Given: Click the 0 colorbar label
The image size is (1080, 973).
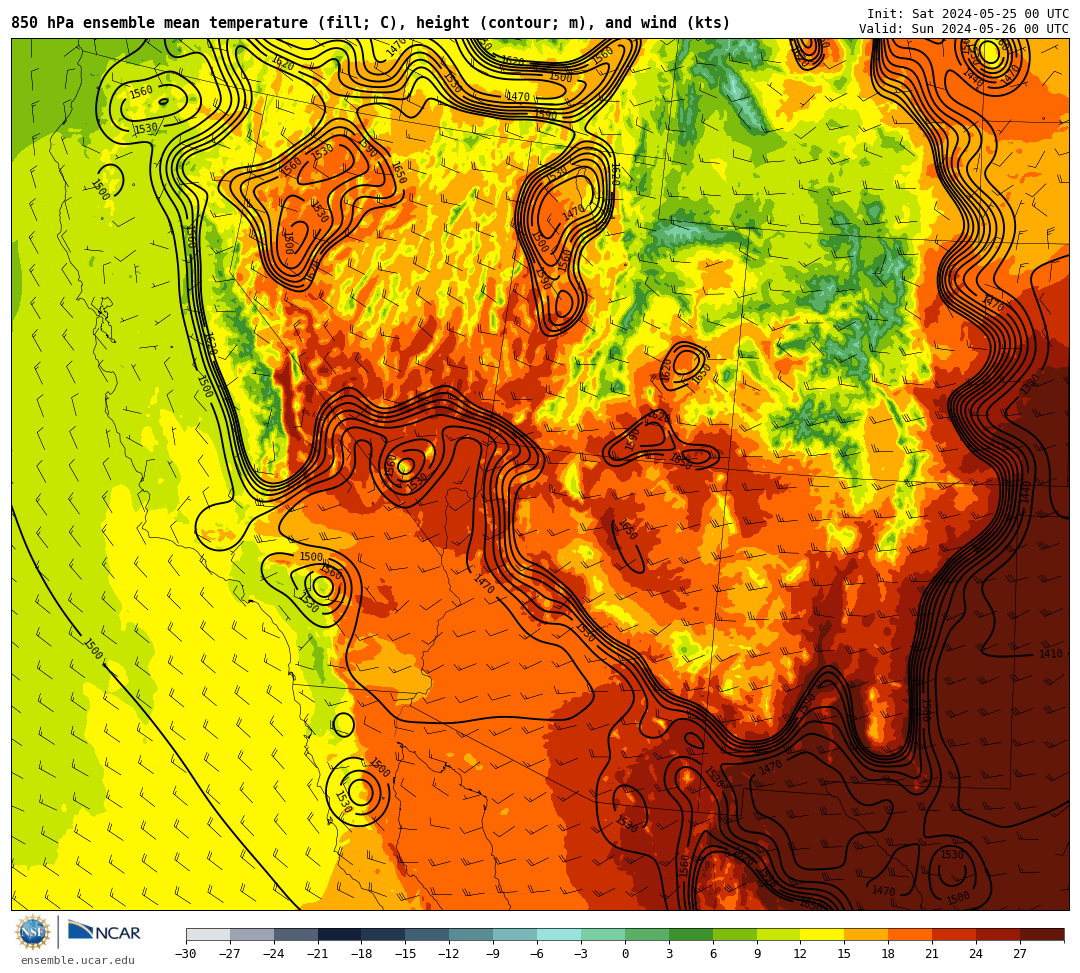Looking at the screenshot, I should 625,954.
